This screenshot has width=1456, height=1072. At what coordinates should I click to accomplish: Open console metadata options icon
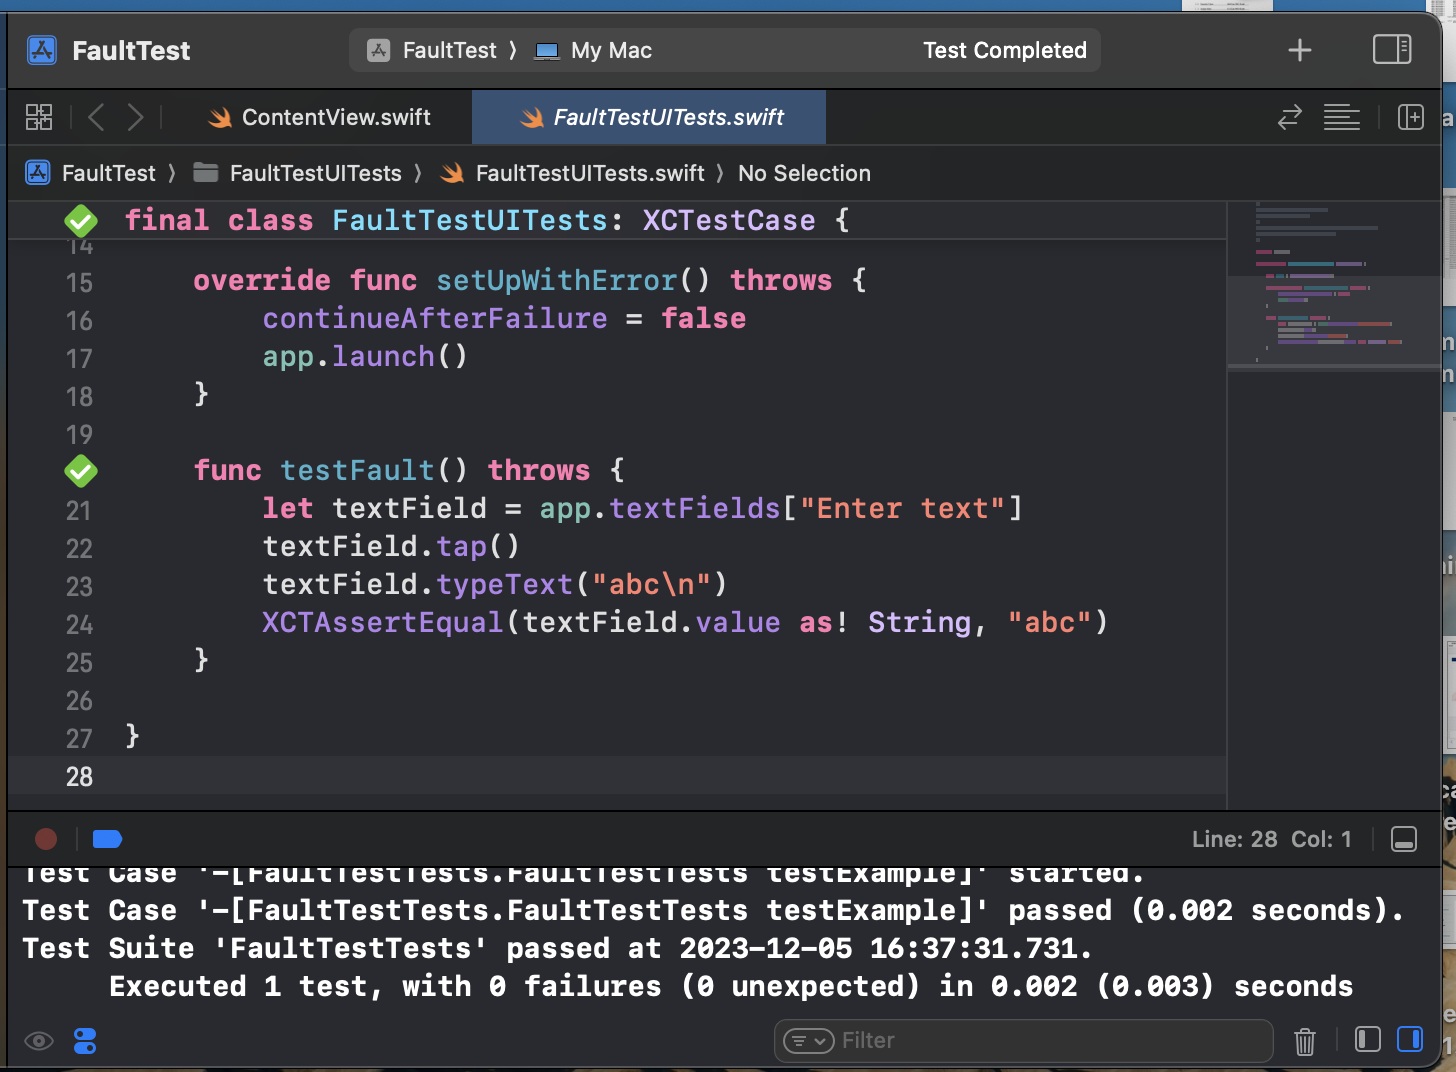click(85, 1041)
